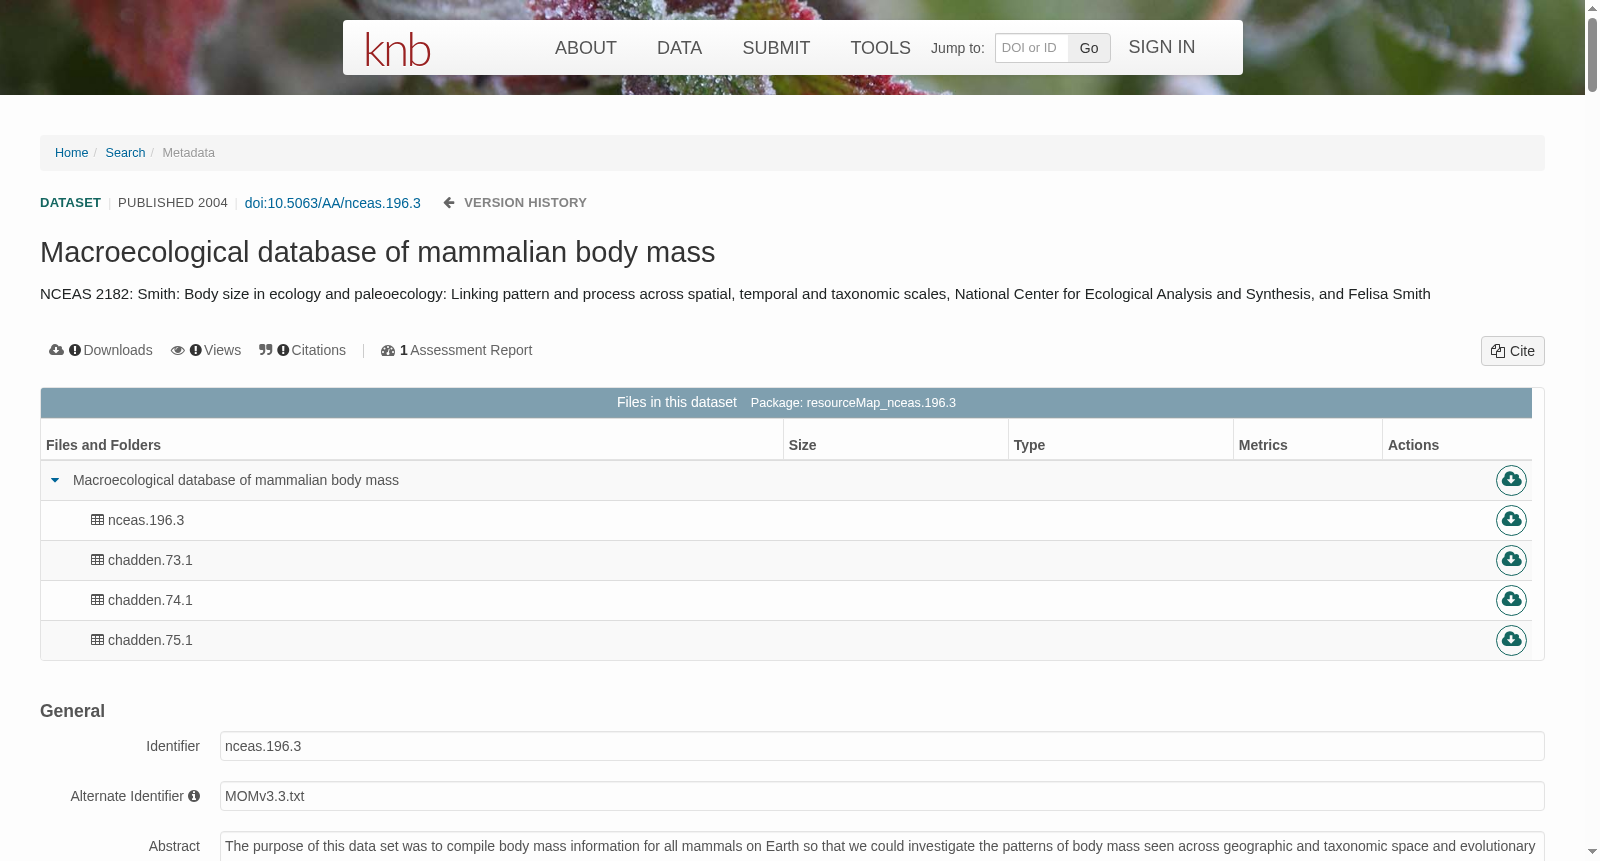Click the Identifier field showing nceas.196.3
1600x861 pixels.
click(882, 746)
